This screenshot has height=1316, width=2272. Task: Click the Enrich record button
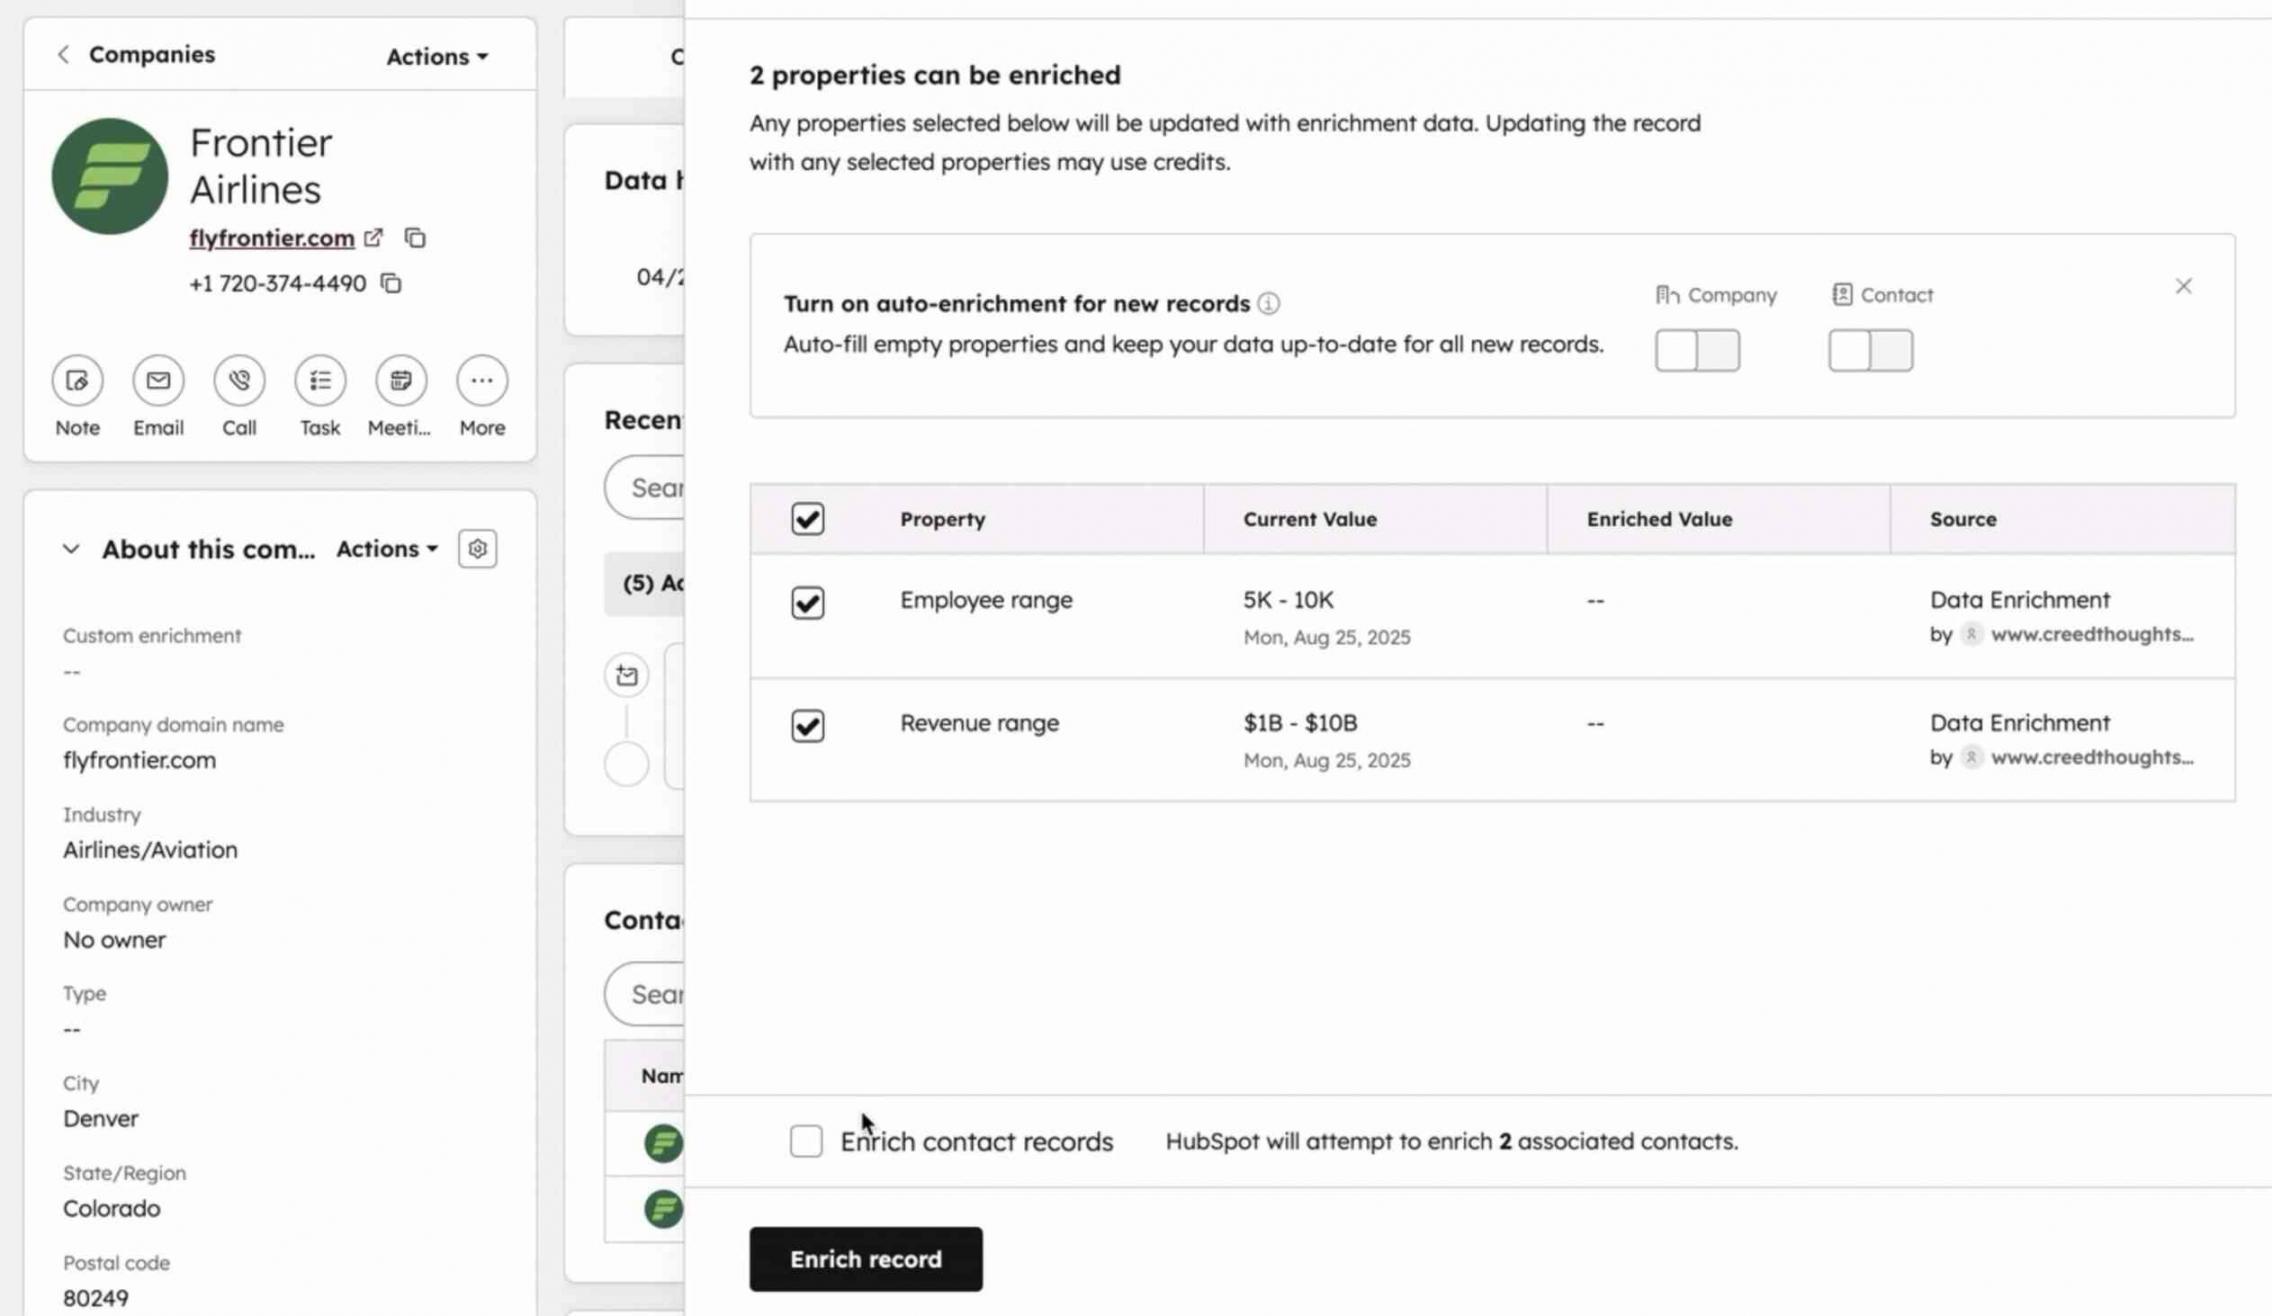(865, 1259)
